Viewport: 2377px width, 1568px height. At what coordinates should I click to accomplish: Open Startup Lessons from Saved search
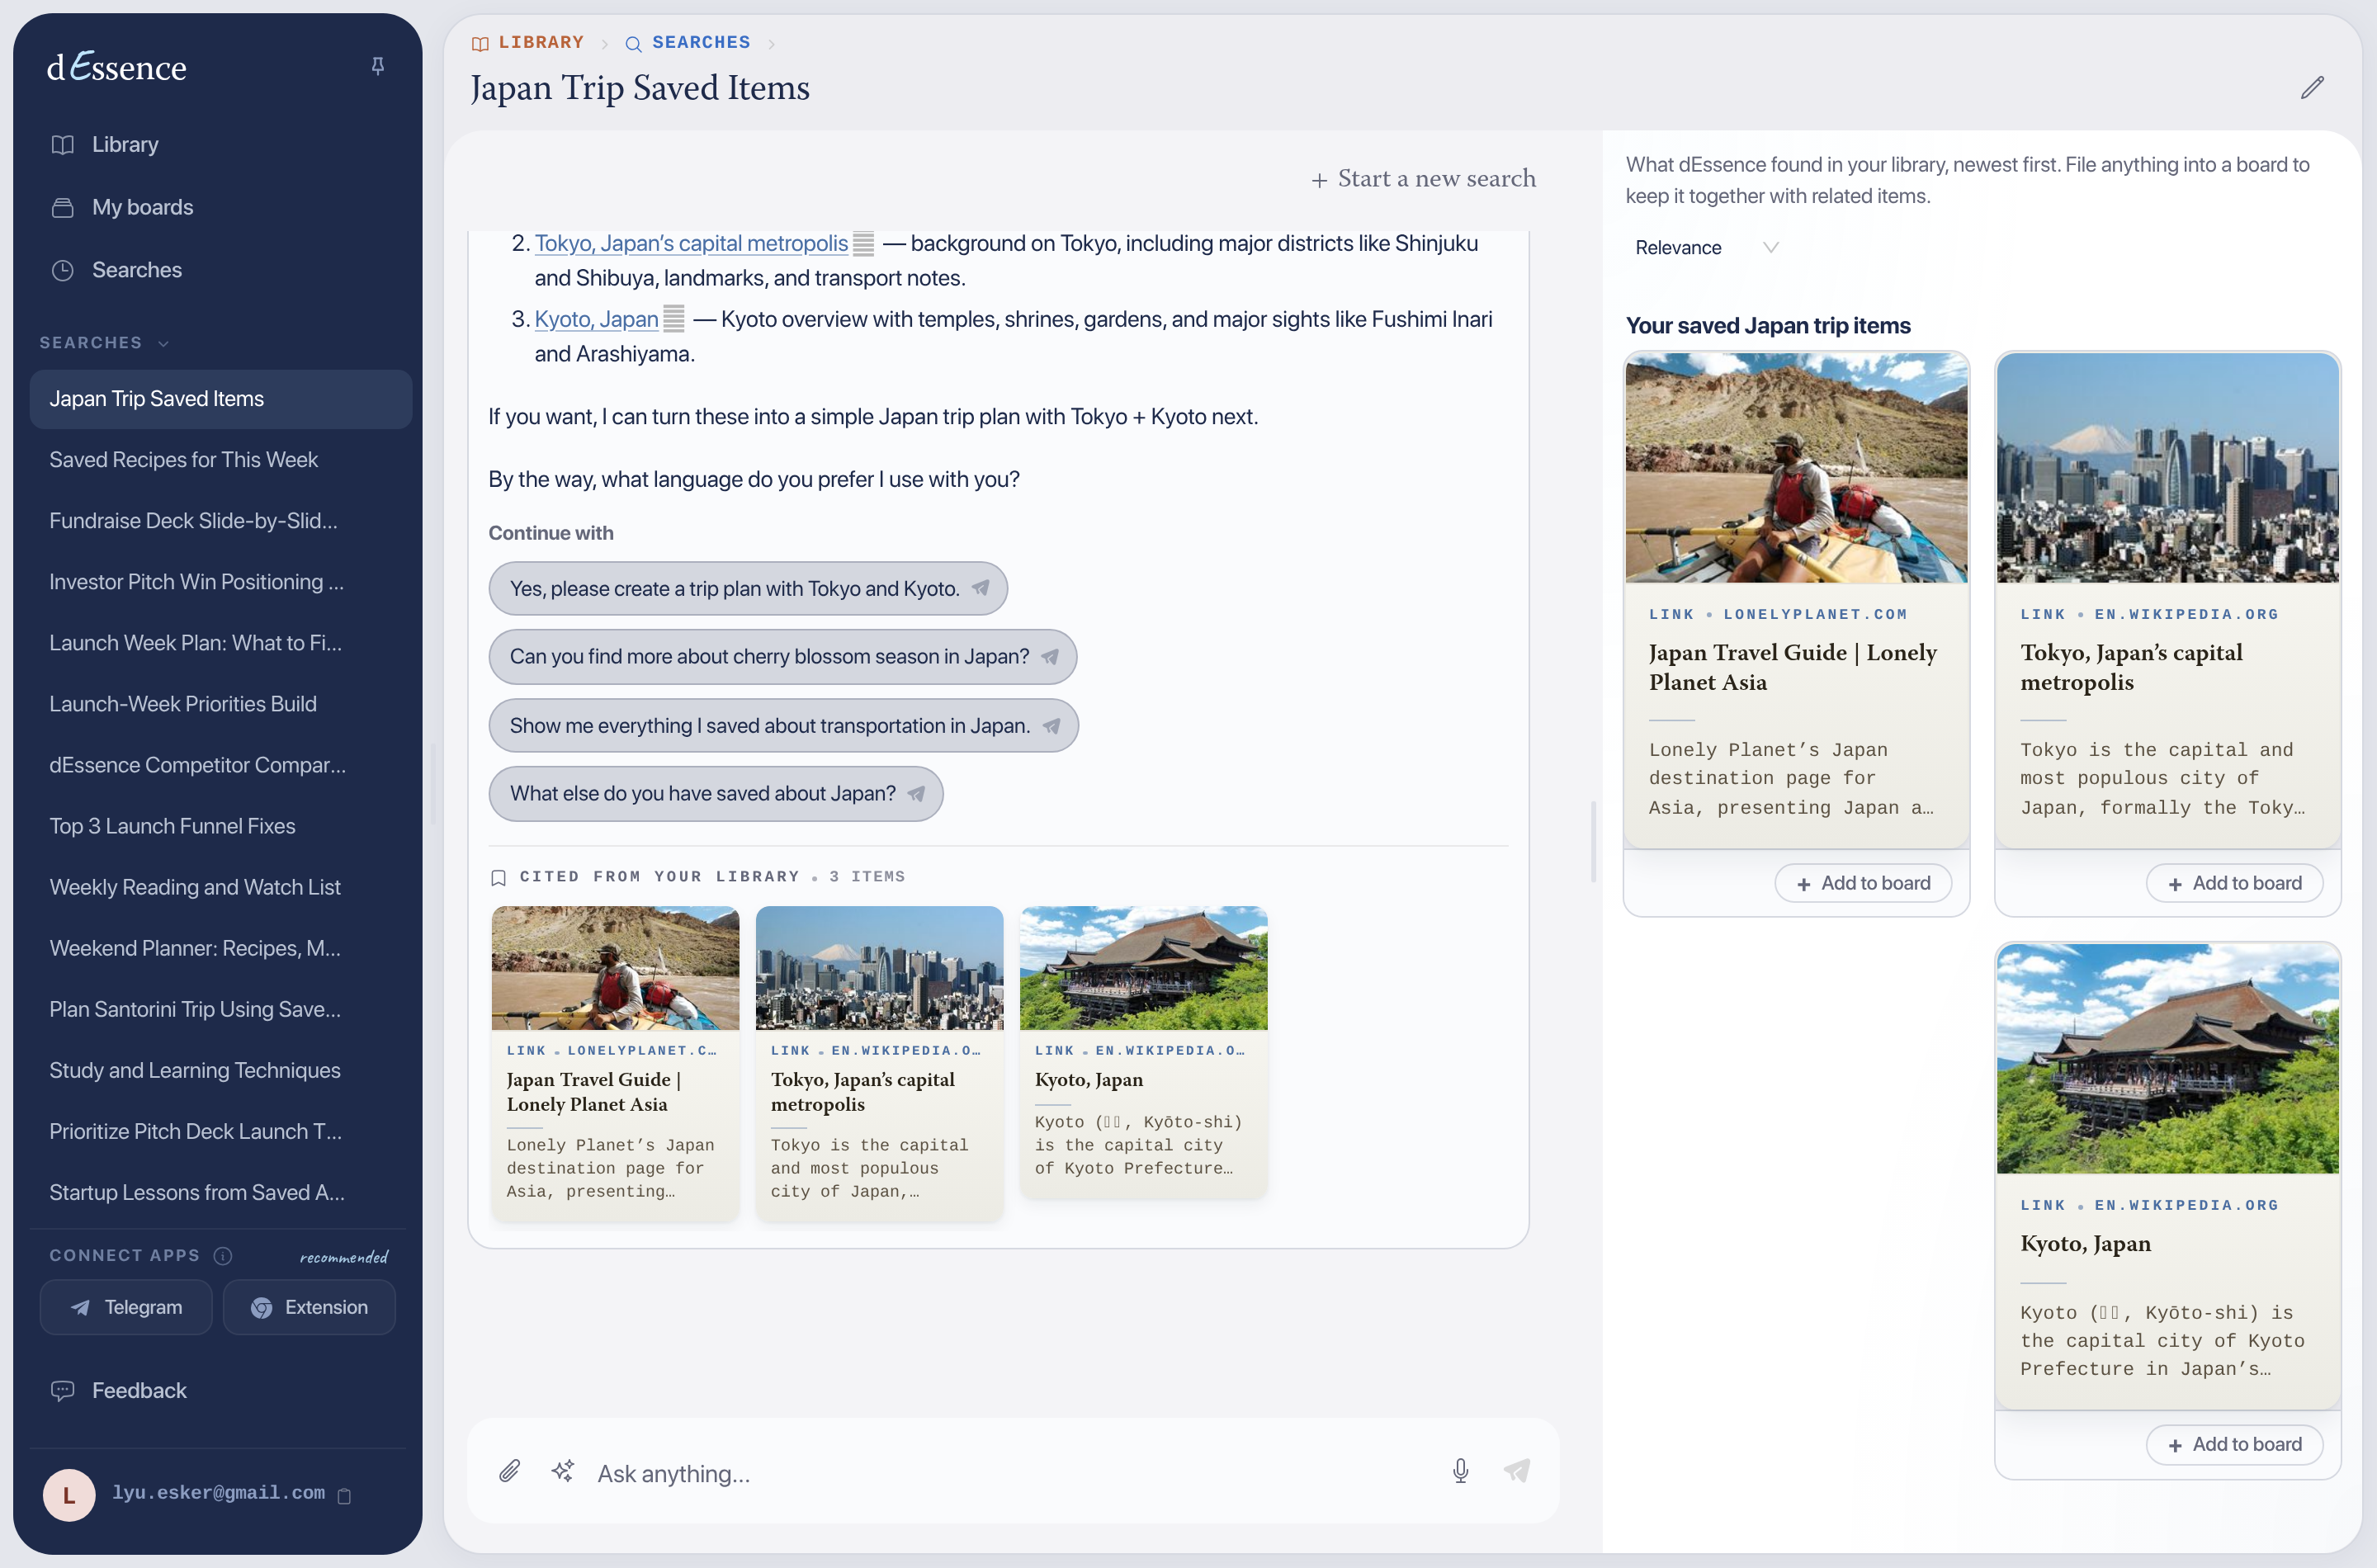pyautogui.click(x=220, y=1192)
